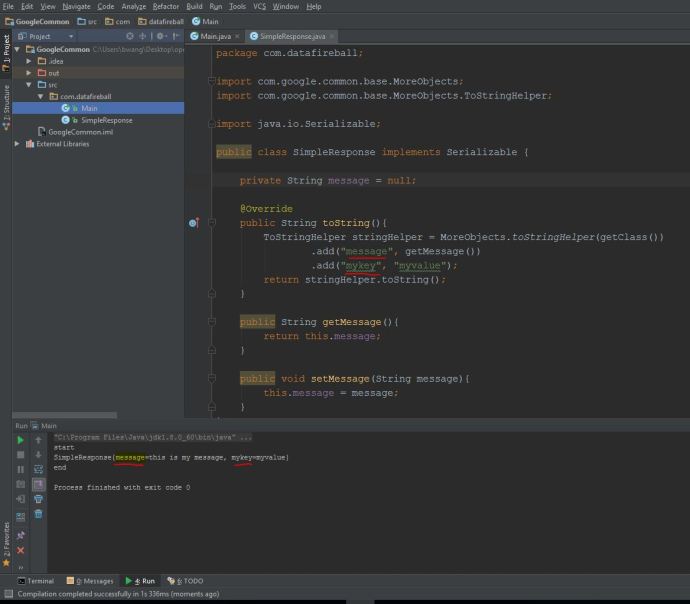Open the Project view dropdown
Image resolution: width=690 pixels, height=604 pixels.
click(x=70, y=36)
